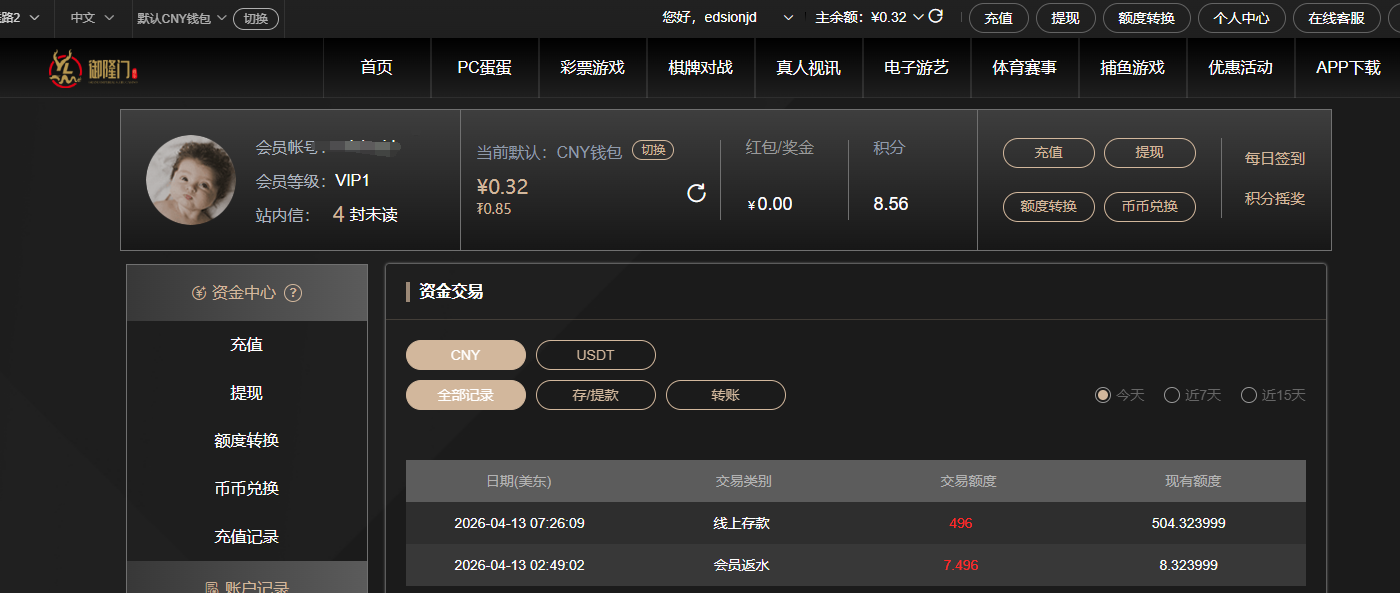Open the 中文 language dropdown
The width and height of the screenshot is (1400, 593).
point(92,18)
